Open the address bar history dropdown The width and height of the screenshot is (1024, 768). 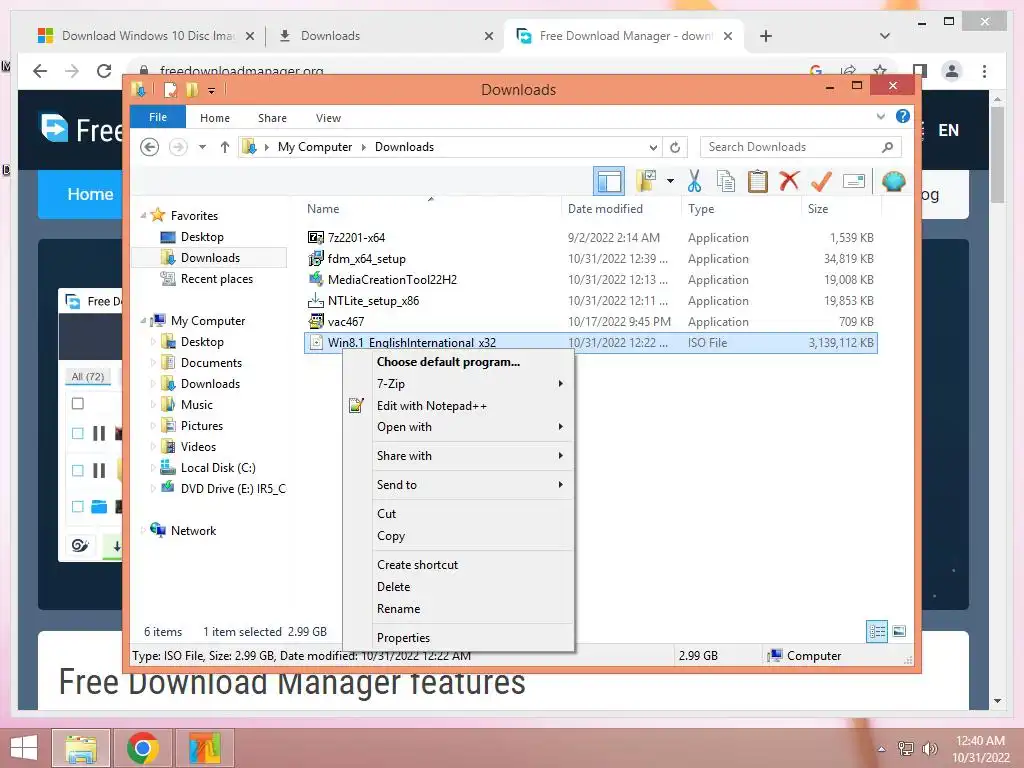tap(652, 148)
